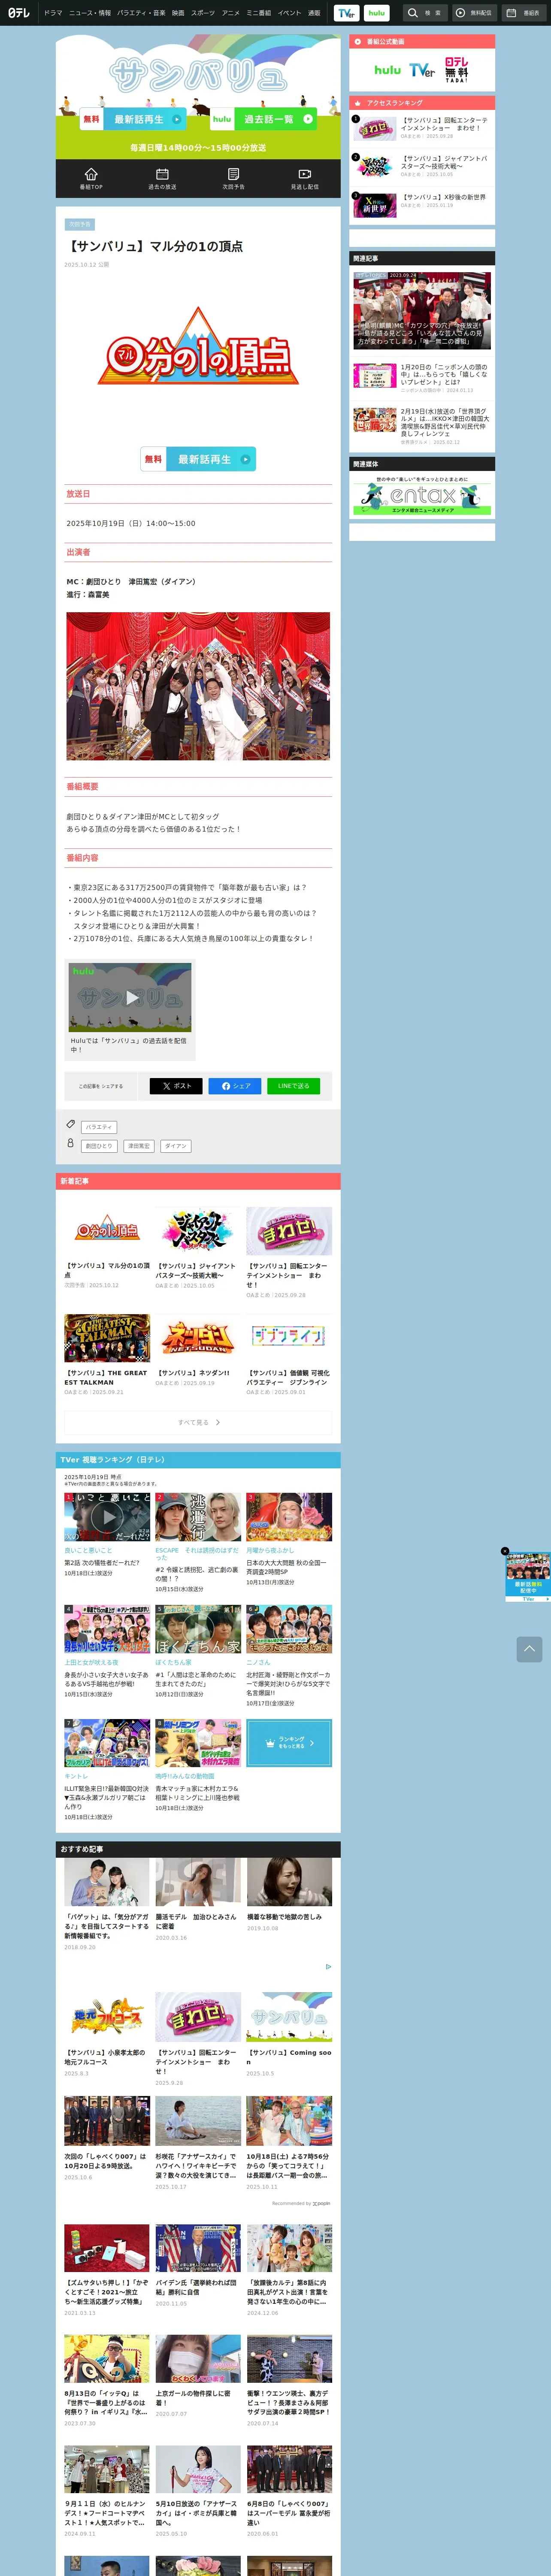Image resolution: width=551 pixels, height=2576 pixels.
Task: Open 新着記事 card マル分の1の頂点
Action: pyautogui.click(x=107, y=1248)
